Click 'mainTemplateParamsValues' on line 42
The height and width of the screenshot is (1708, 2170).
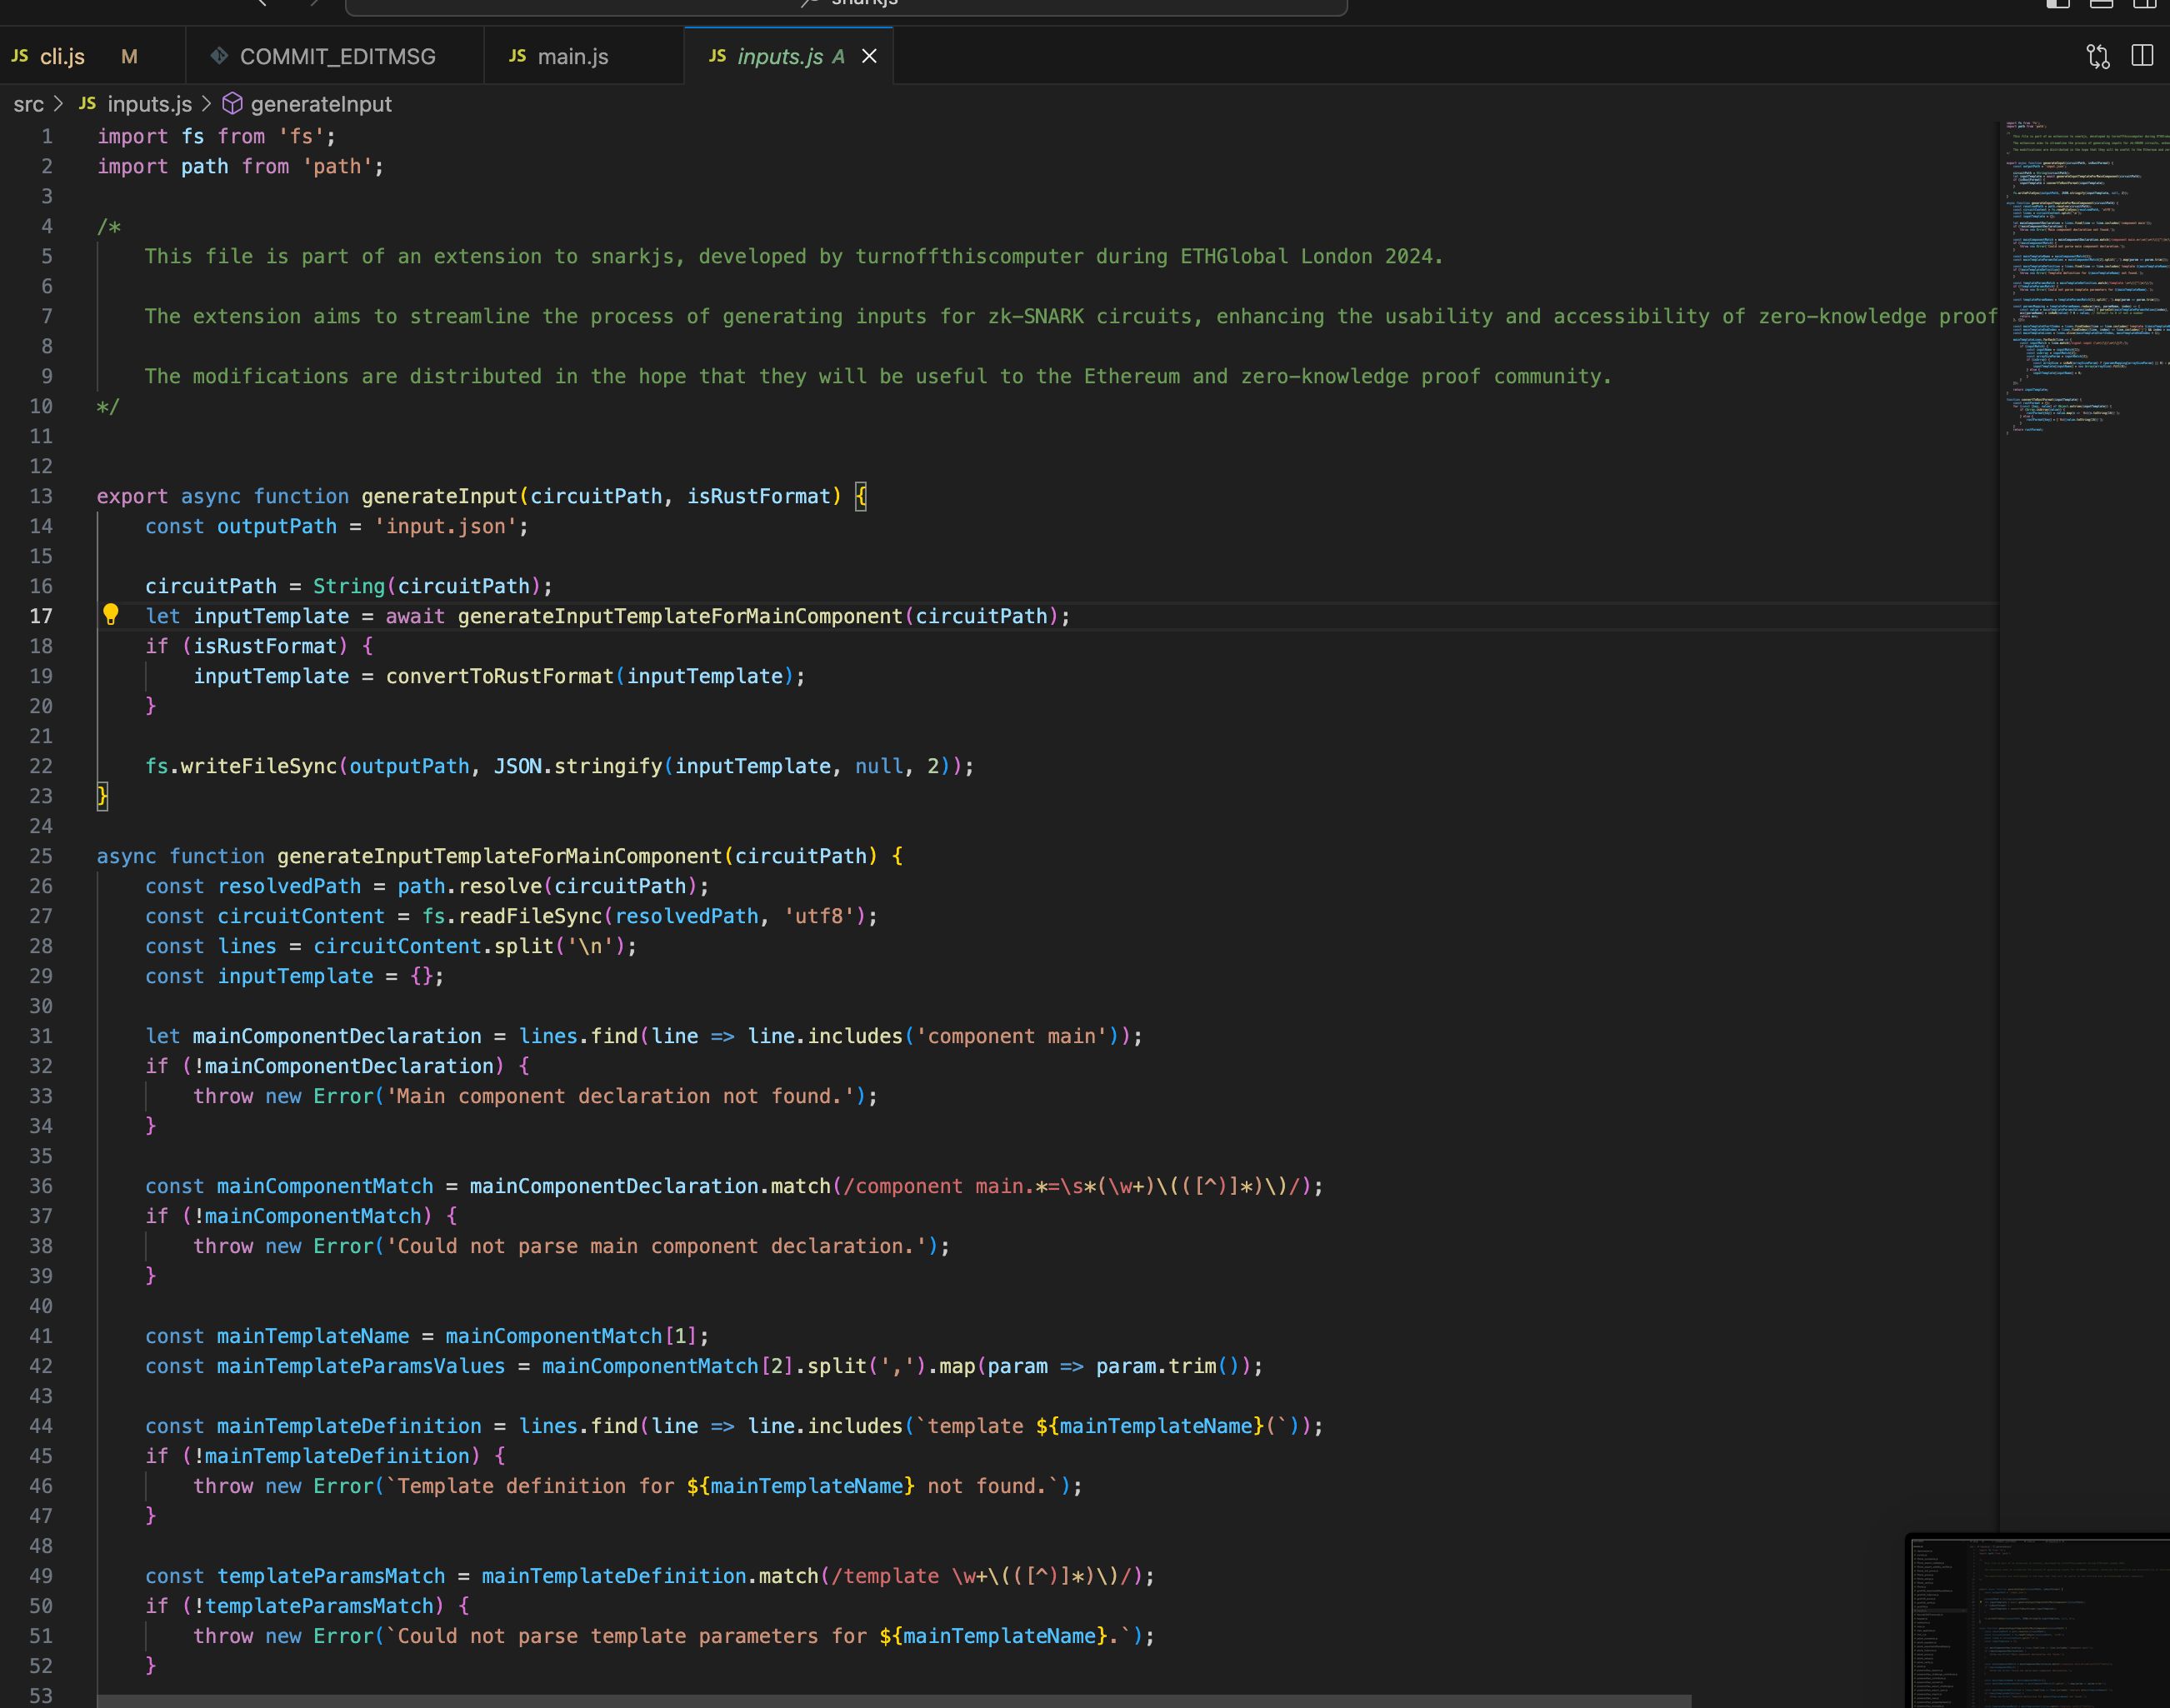[361, 1366]
